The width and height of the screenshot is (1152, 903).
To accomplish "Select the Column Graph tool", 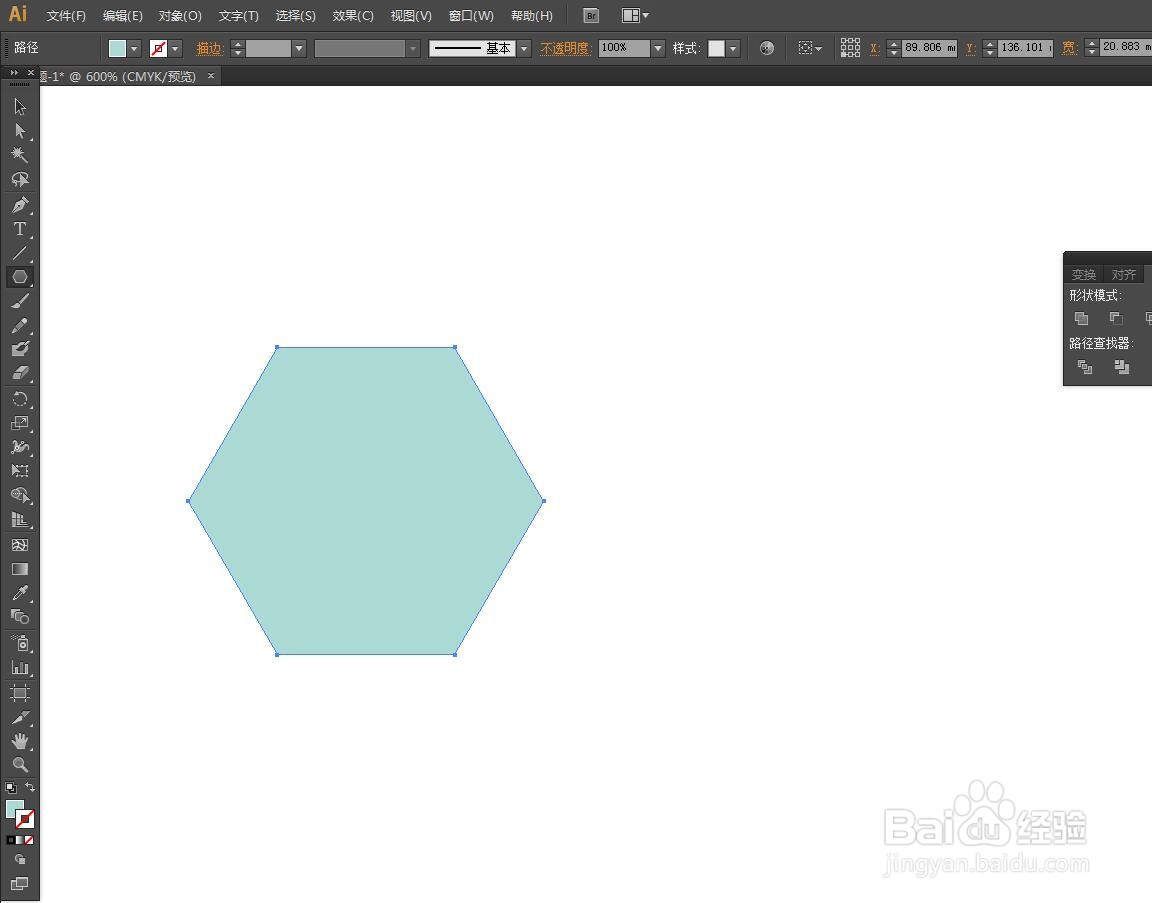I will [x=20, y=668].
